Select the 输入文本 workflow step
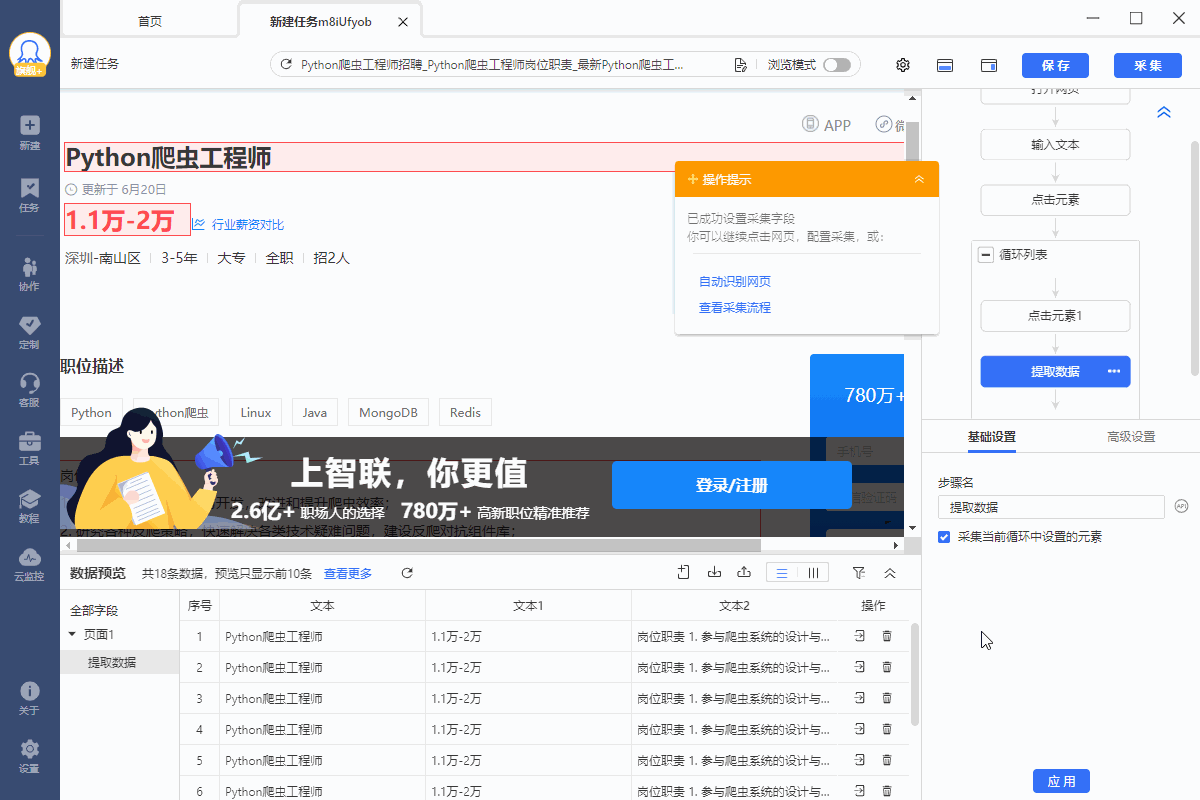Image resolution: width=1200 pixels, height=800 pixels. click(1055, 145)
